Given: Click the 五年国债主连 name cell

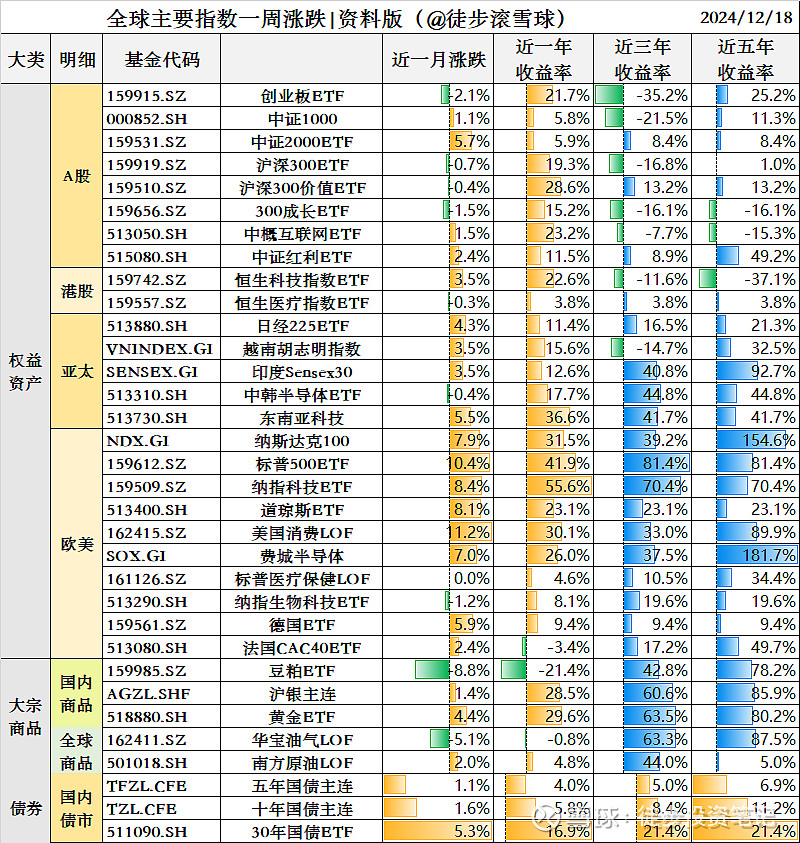Looking at the screenshot, I should point(302,786).
